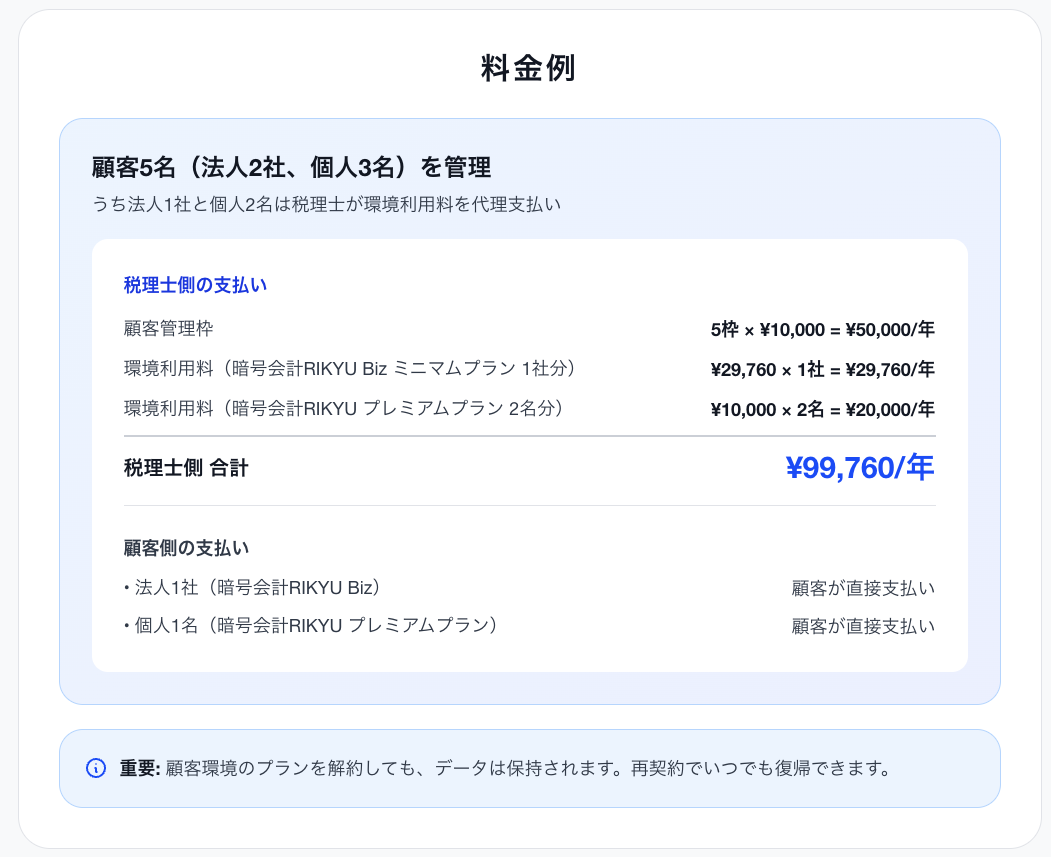
Task: Click the info icon beside 重要
Action: pos(96,768)
